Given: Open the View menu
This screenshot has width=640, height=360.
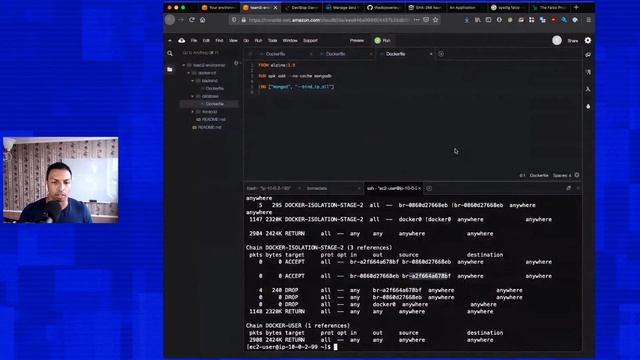Looking at the screenshot, I should point(233,40).
